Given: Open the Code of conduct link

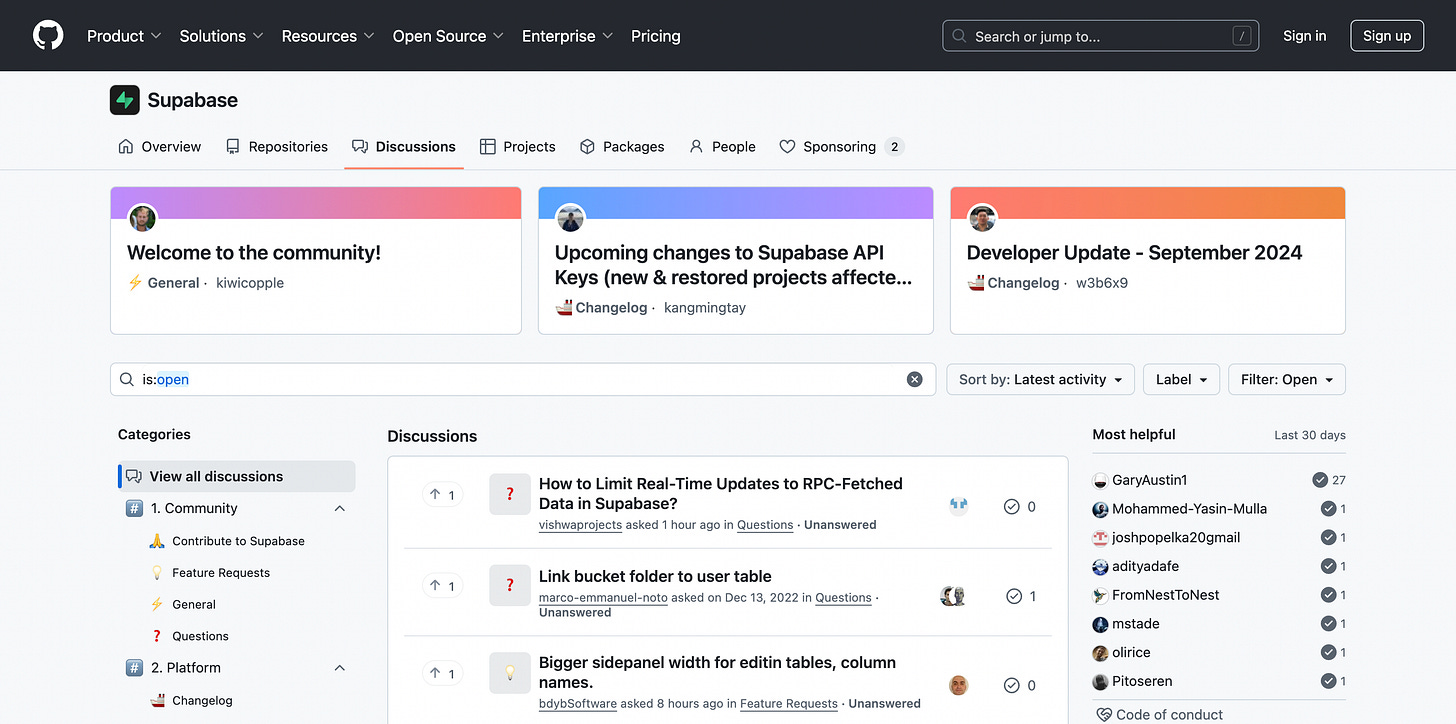Looking at the screenshot, I should [1160, 715].
